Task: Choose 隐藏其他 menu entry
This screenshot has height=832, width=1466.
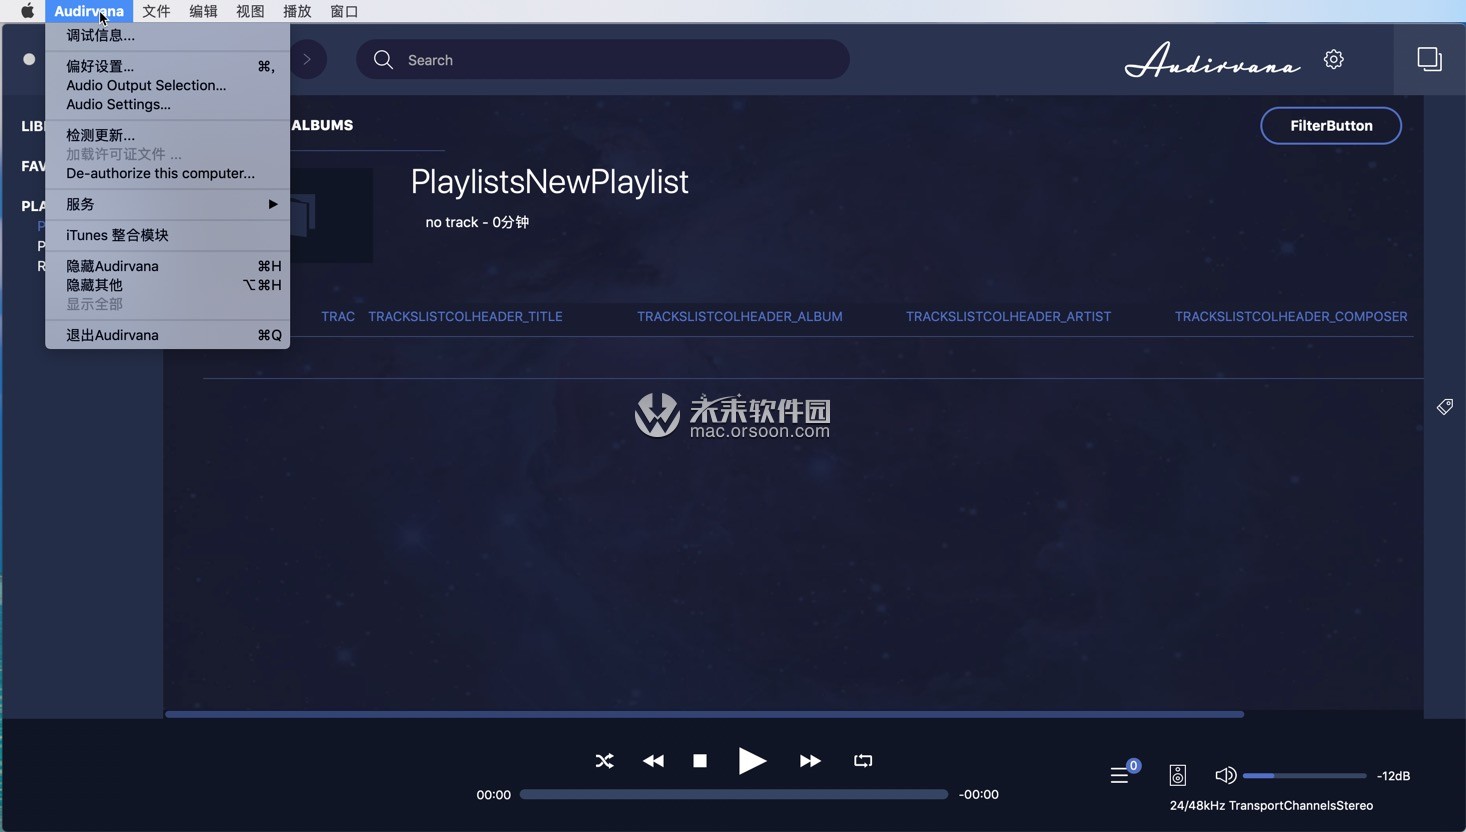Action: click(167, 285)
